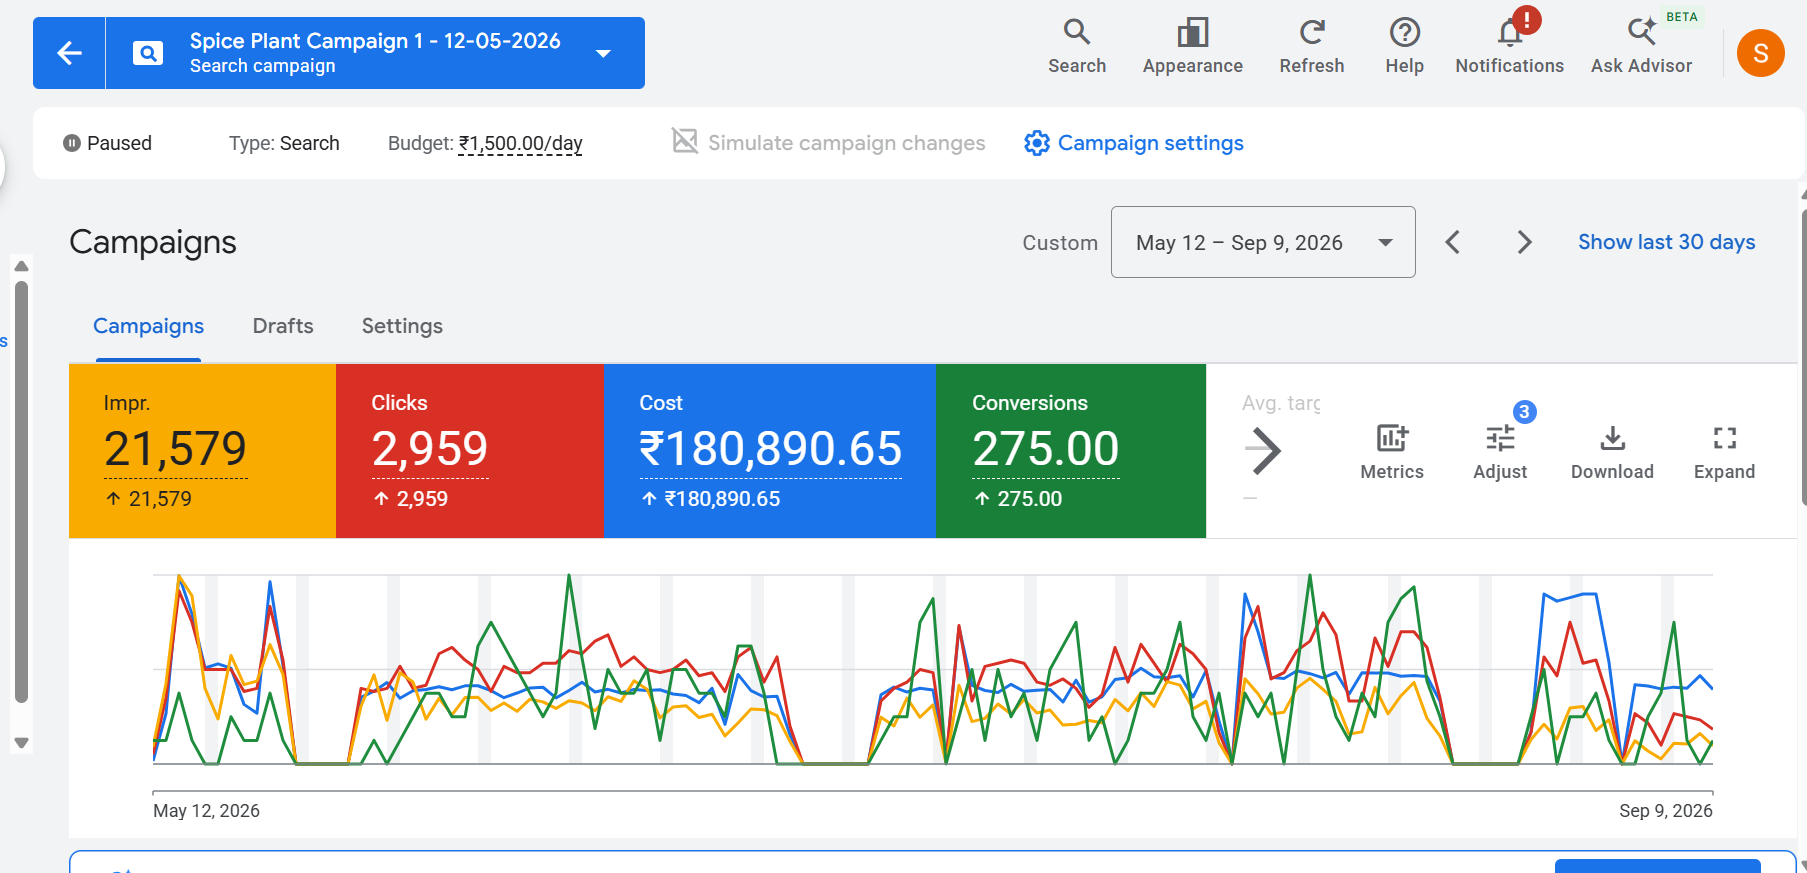Show next metric scorecard with right chevron
The width and height of the screenshot is (1807, 873).
point(1264,450)
